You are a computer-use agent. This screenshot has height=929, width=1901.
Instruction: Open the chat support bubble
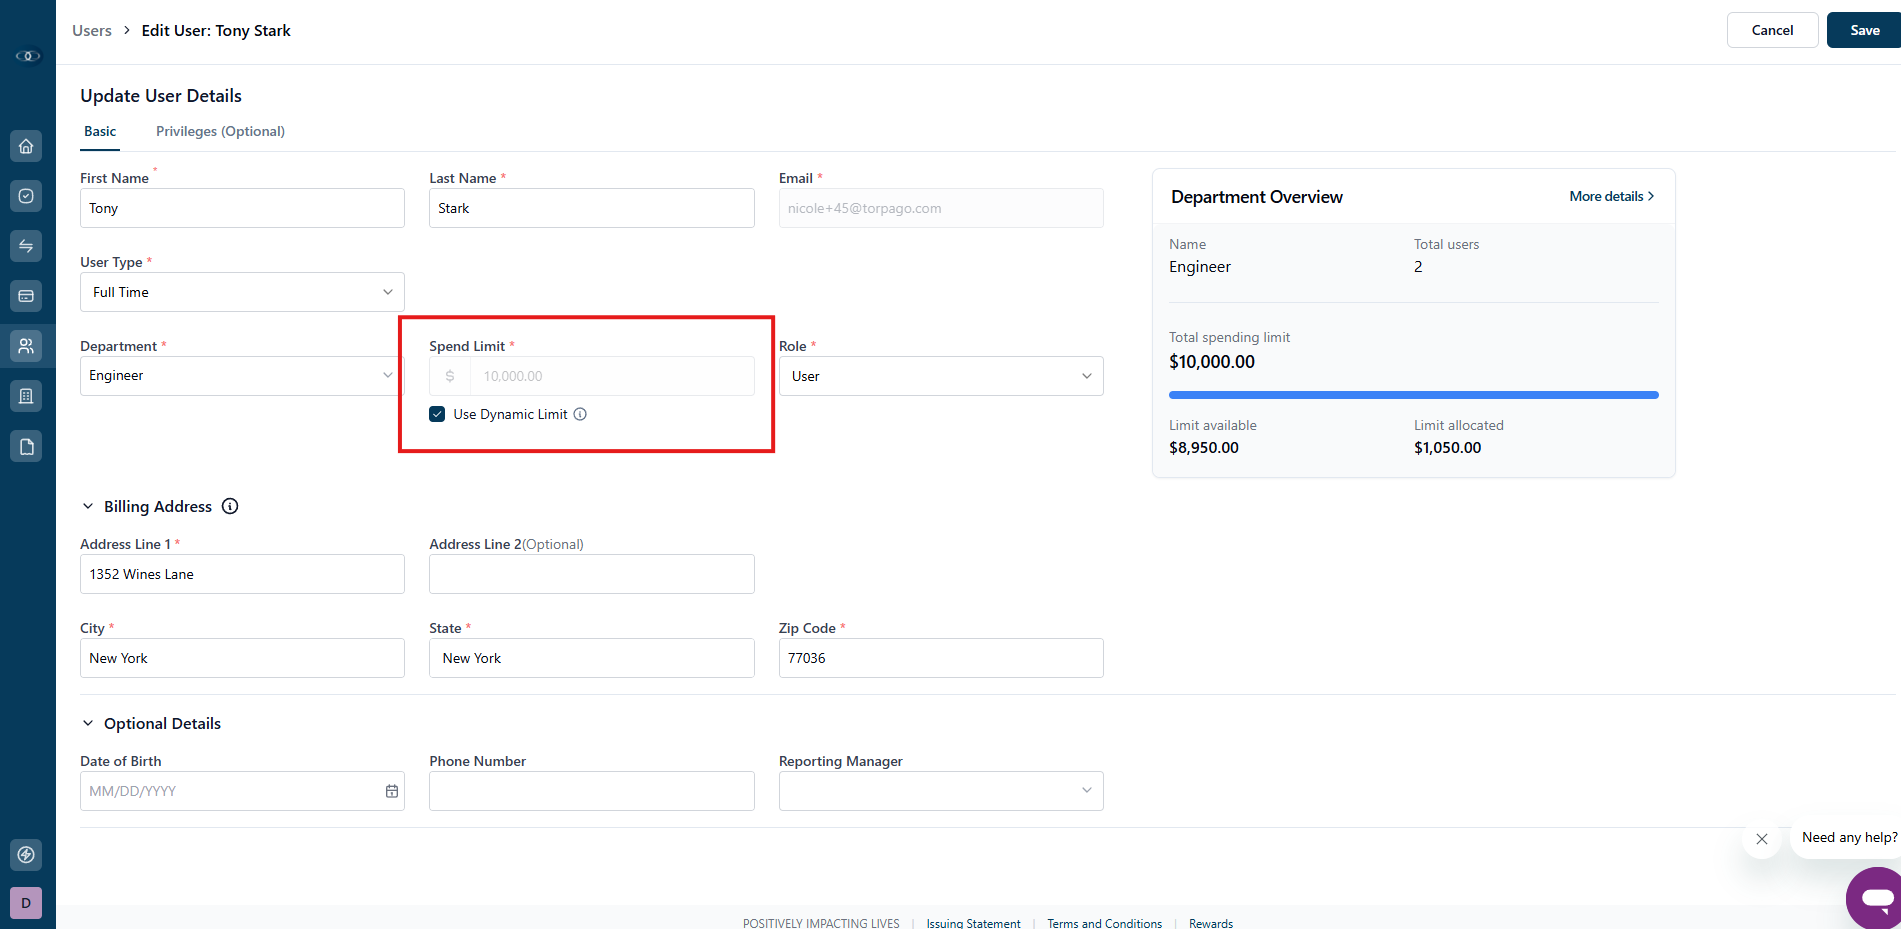pyautogui.click(x=1875, y=897)
